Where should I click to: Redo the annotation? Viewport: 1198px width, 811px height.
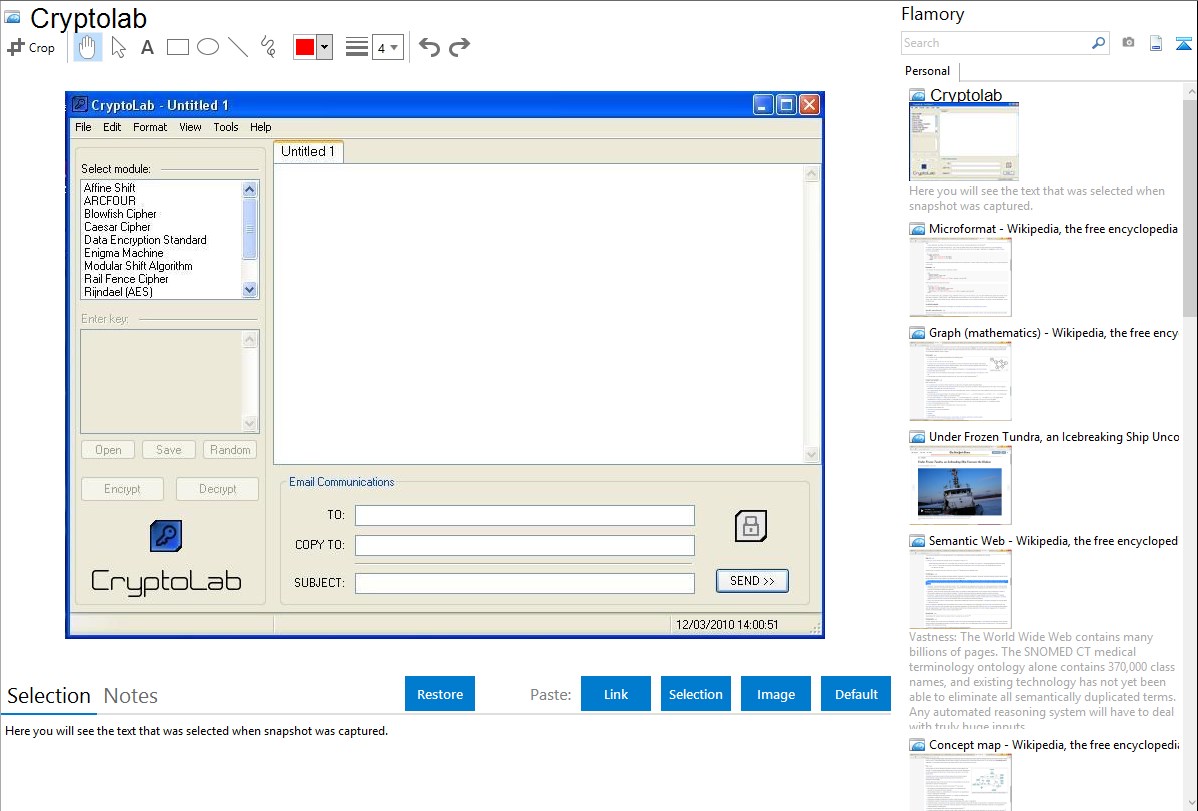coord(459,47)
